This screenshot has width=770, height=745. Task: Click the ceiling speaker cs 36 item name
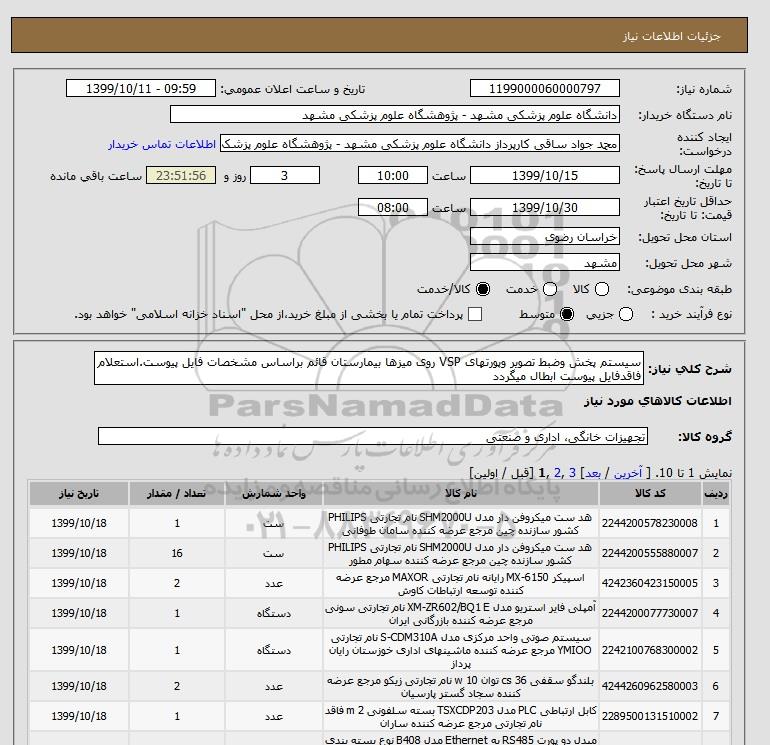(x=461, y=687)
